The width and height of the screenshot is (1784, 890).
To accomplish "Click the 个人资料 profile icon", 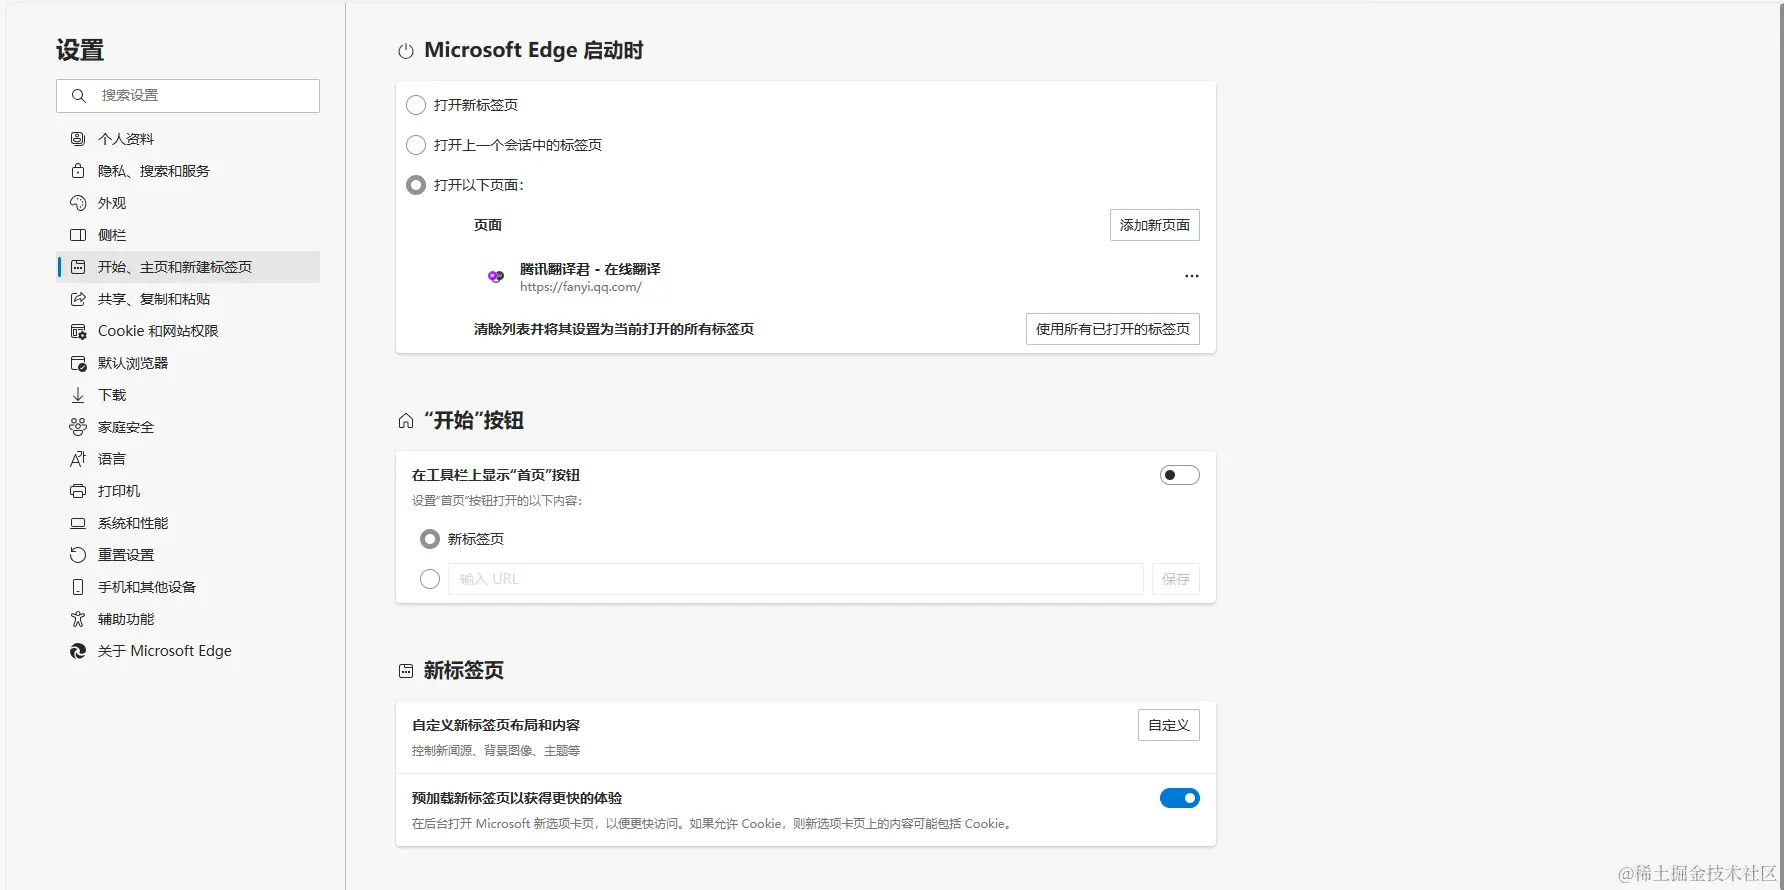I will [78, 139].
